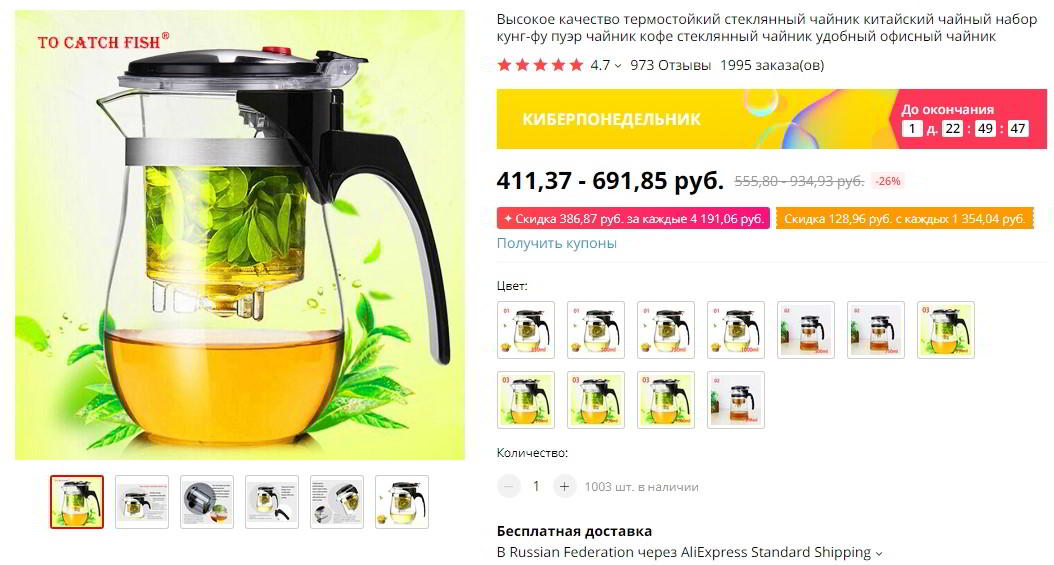Open the Получить купоны link
Image resolution: width=1054 pixels, height=565 pixels.
click(x=557, y=243)
